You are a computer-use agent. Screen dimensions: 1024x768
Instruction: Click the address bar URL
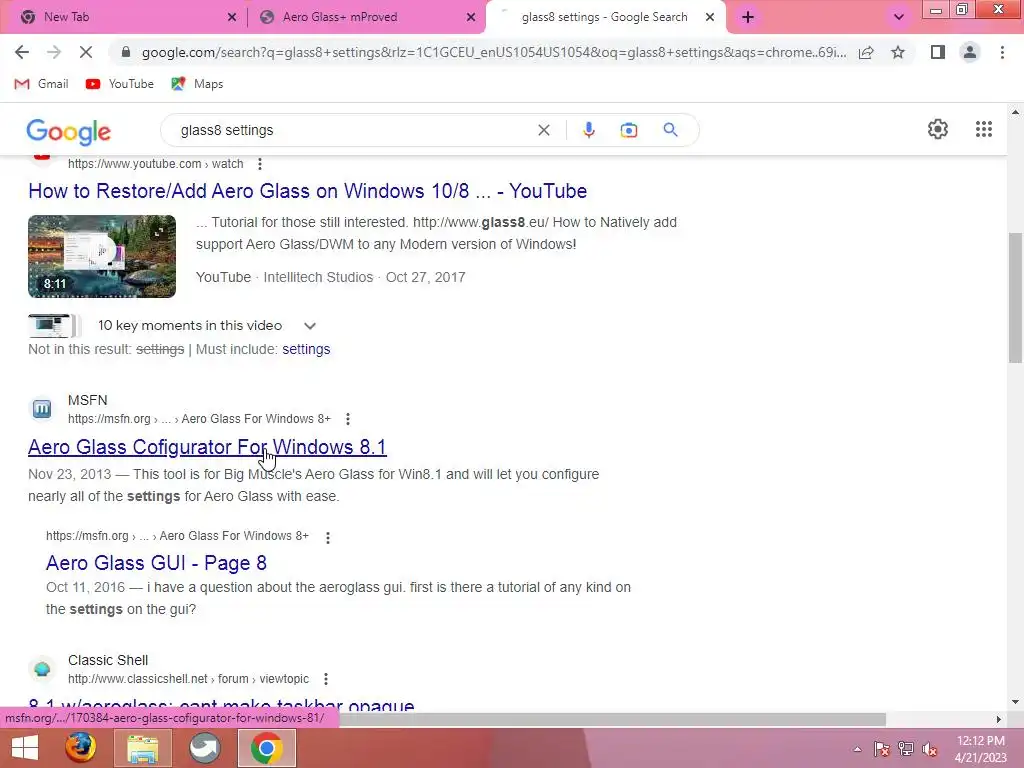[494, 52]
